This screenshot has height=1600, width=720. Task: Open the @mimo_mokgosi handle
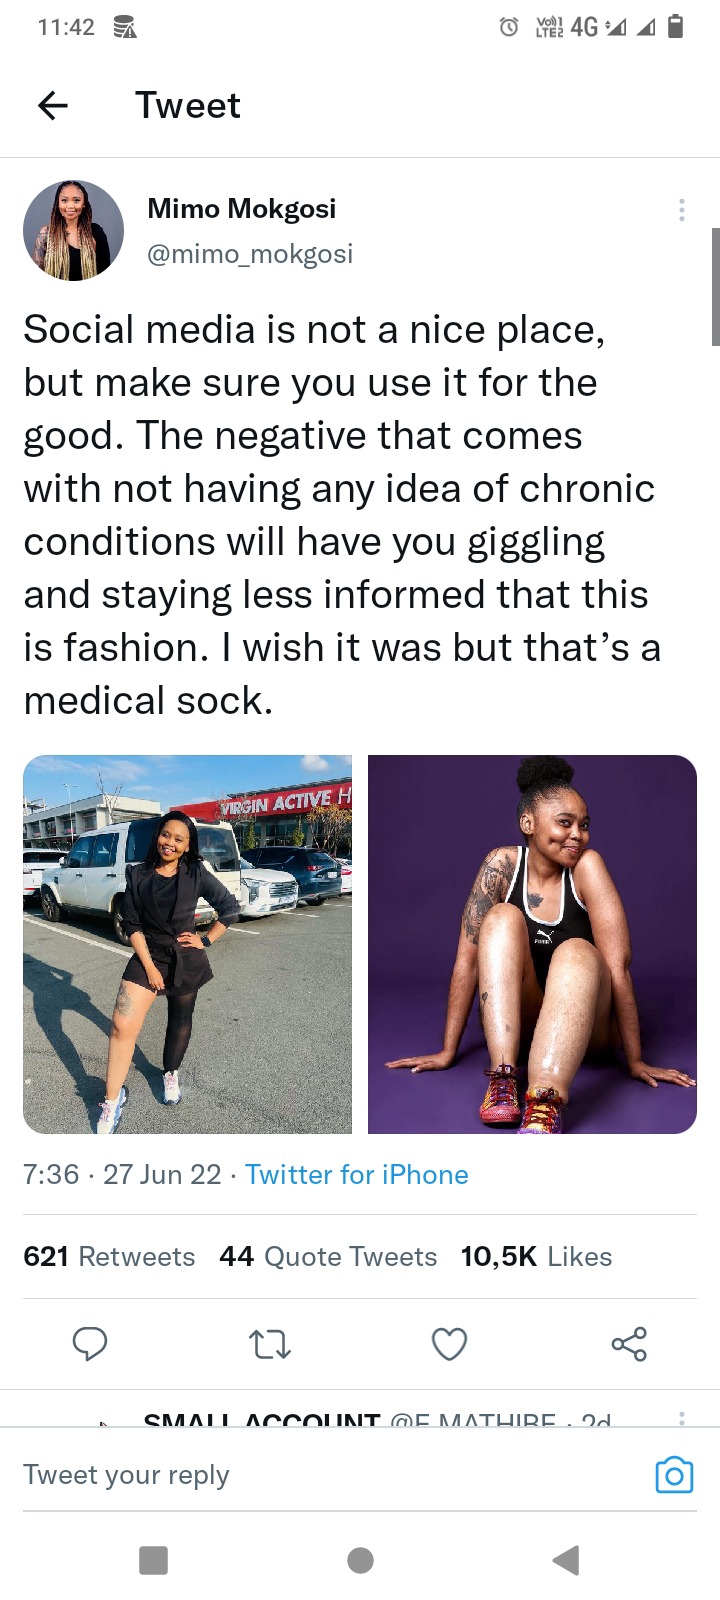click(250, 254)
